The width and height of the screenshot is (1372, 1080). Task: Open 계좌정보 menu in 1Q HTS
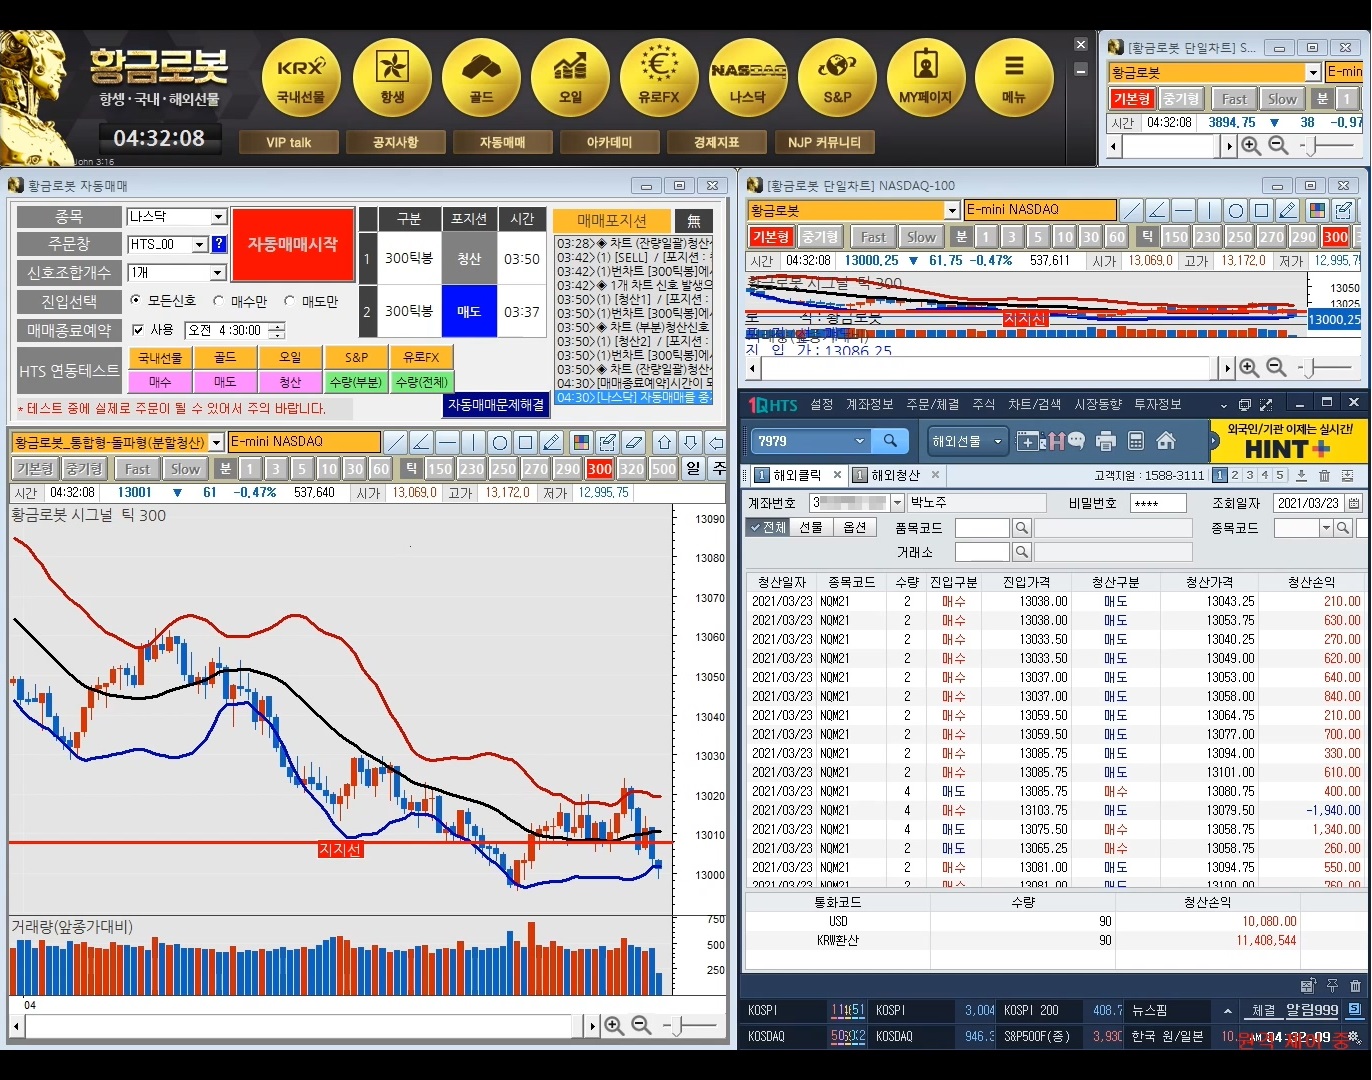869,404
